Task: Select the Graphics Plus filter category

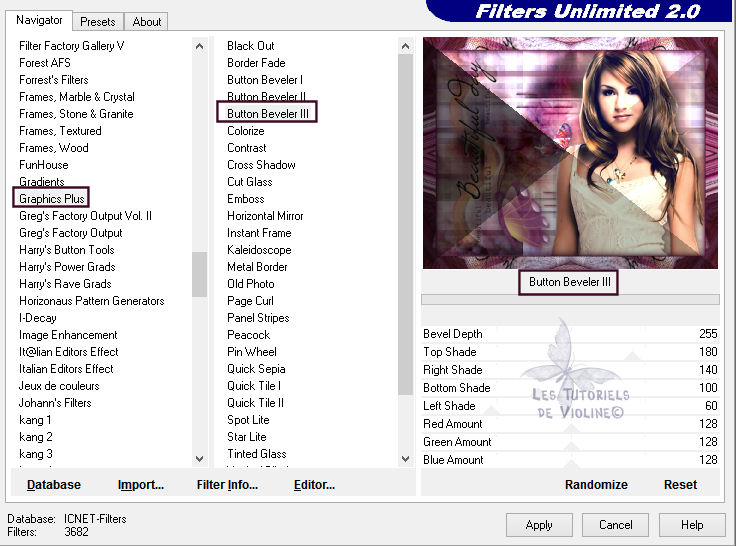Action: [x=52, y=199]
